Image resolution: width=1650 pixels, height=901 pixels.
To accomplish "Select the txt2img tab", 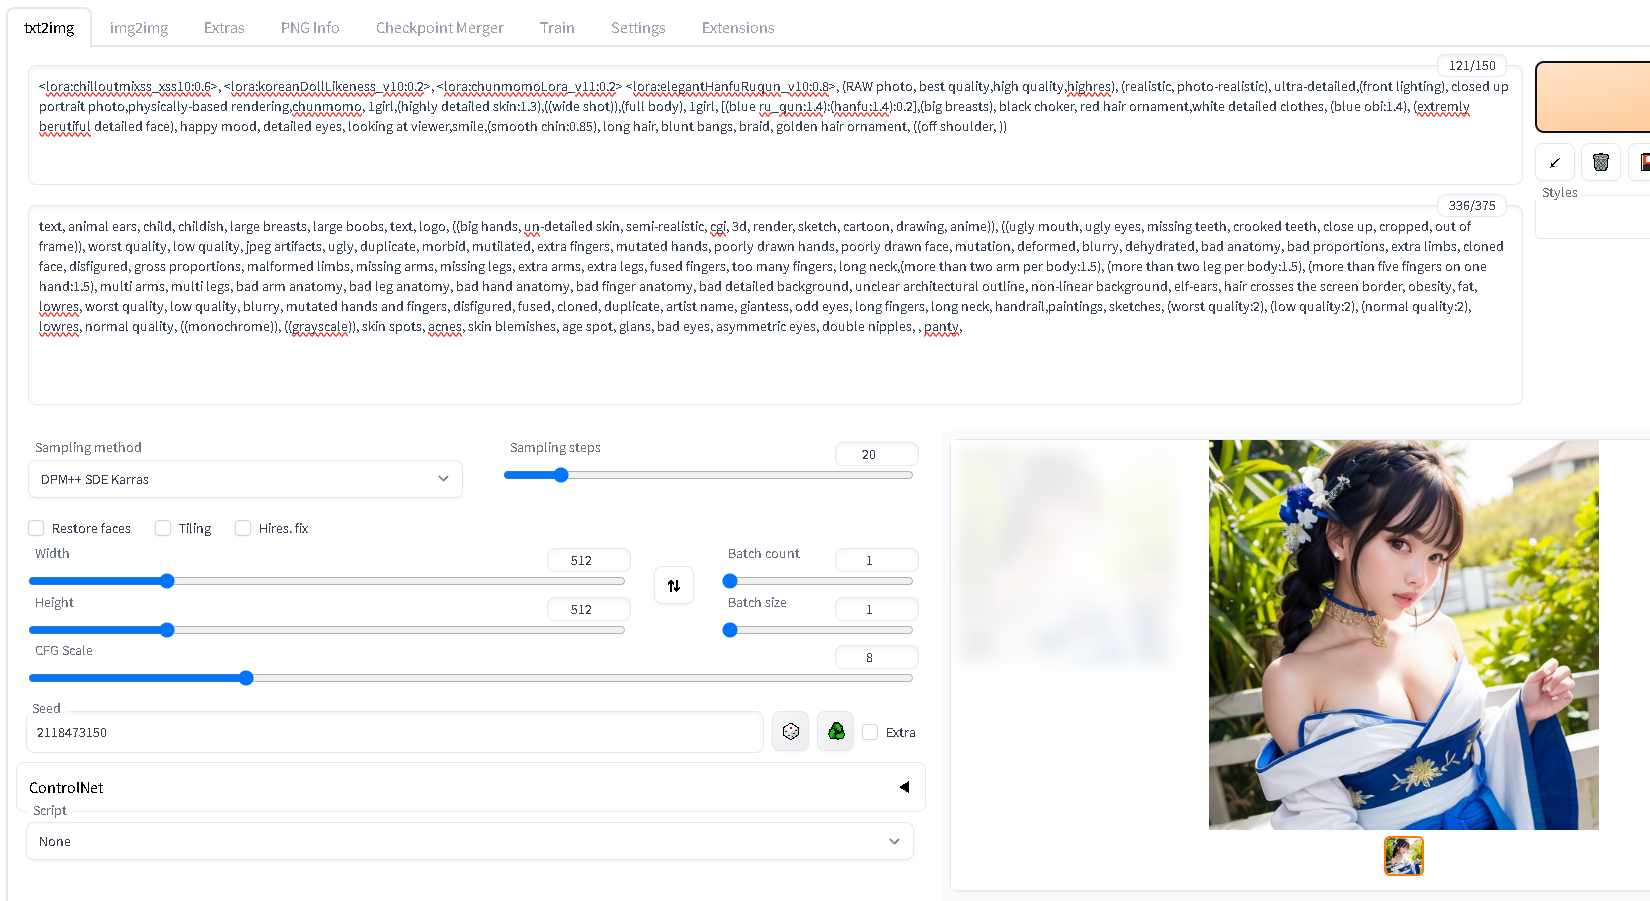I will pyautogui.click(x=49, y=28).
